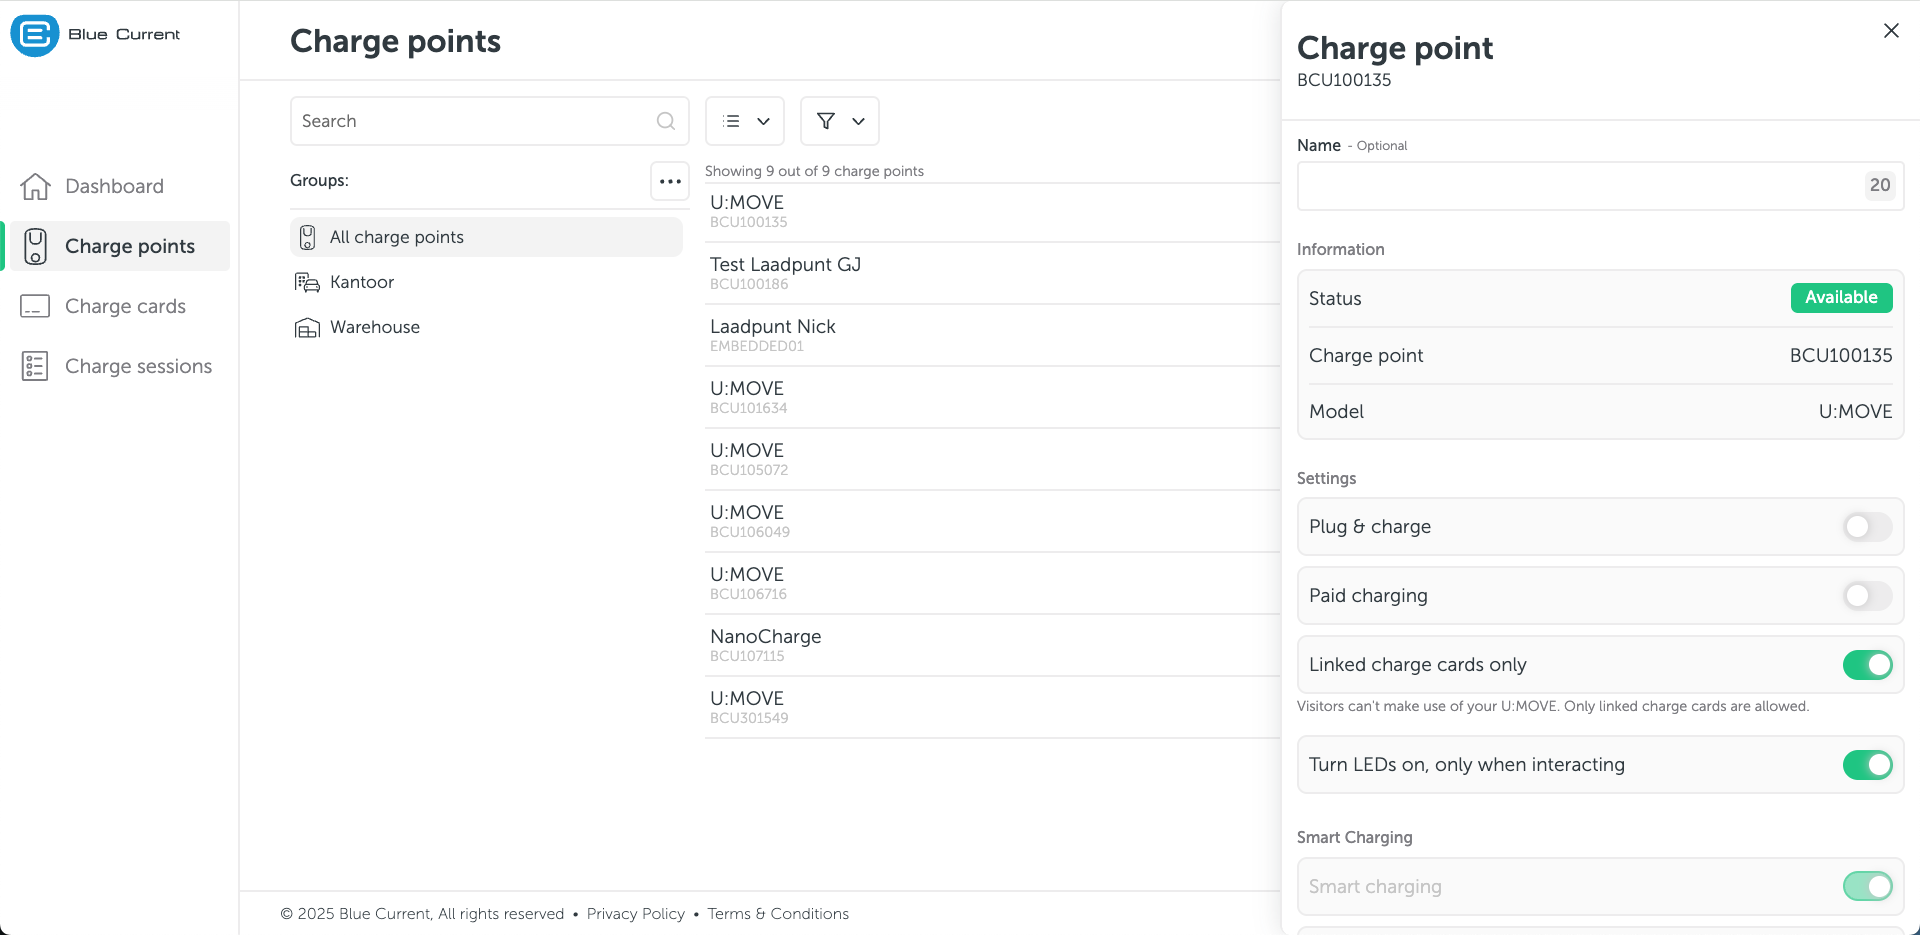
Task: Open the Terms & Conditions link
Action: pyautogui.click(x=778, y=914)
